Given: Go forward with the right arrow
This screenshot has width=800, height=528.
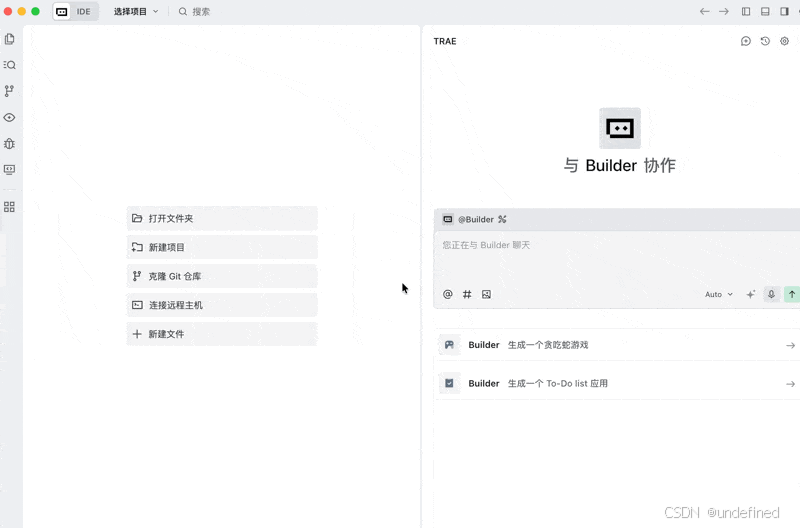Looking at the screenshot, I should click(x=724, y=11).
